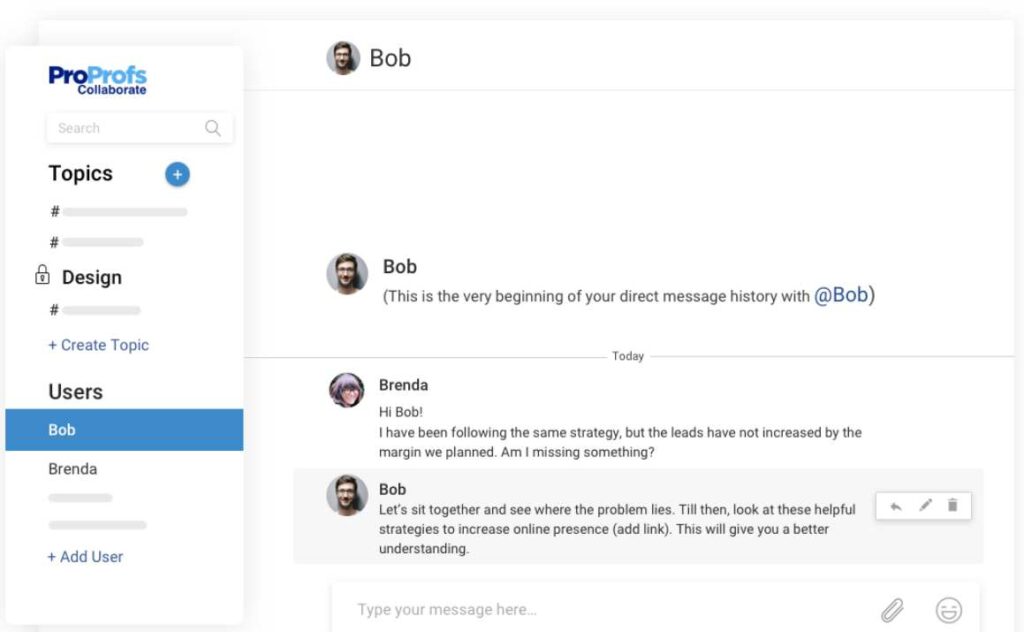Click the add topic plus icon

pyautogui.click(x=177, y=175)
